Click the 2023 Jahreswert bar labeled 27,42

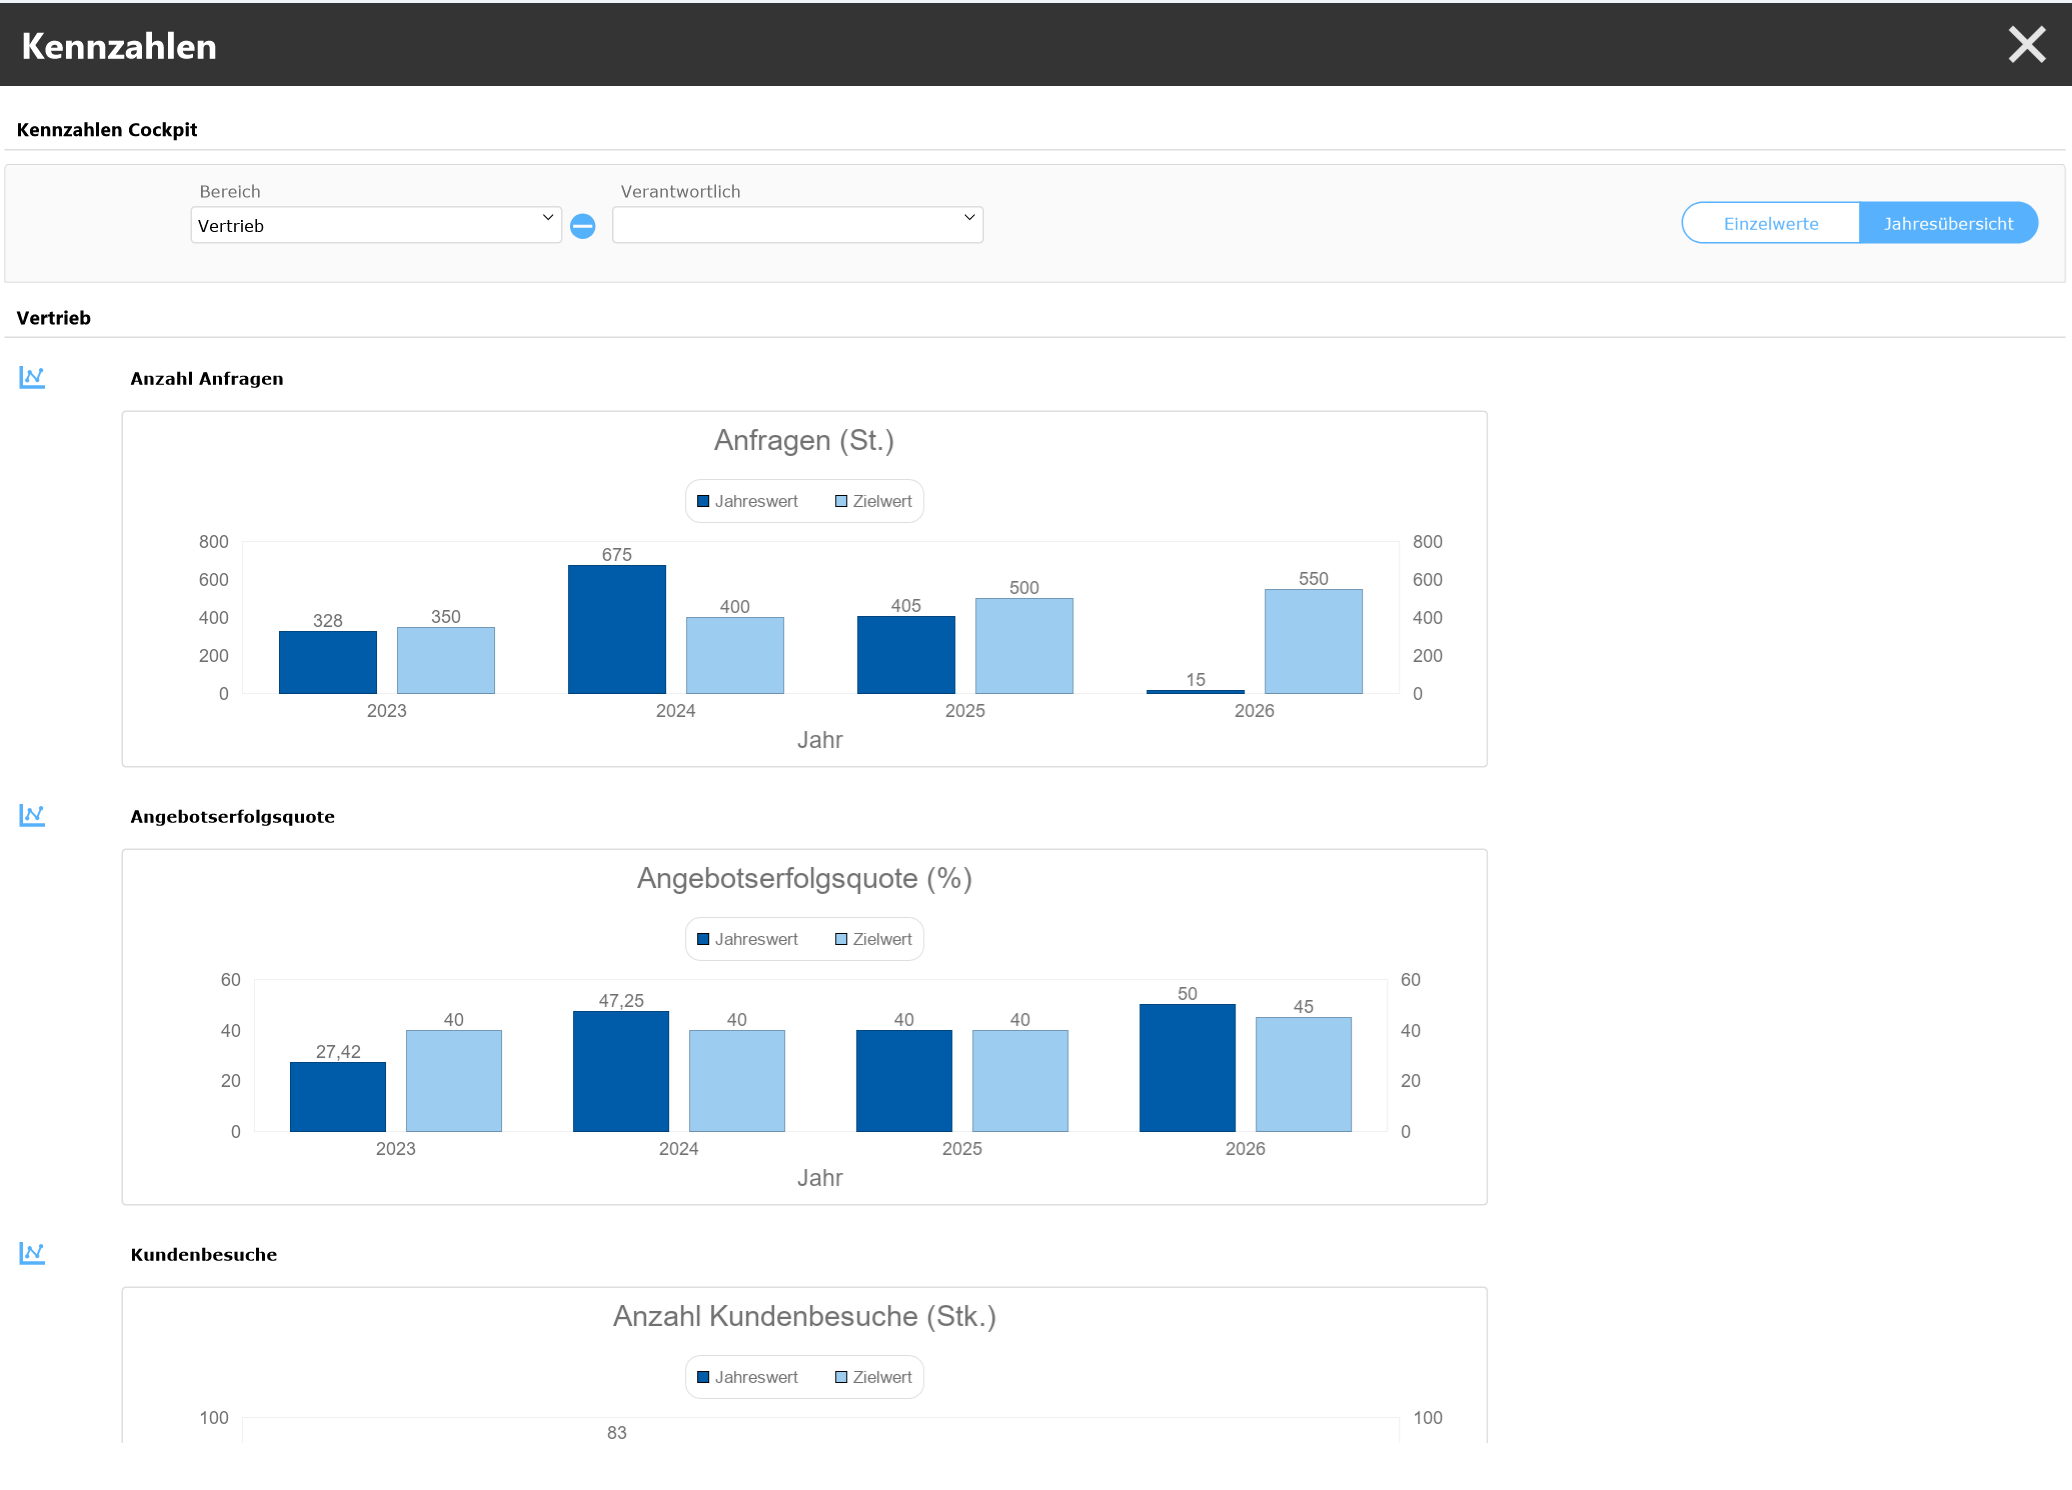click(x=338, y=1097)
